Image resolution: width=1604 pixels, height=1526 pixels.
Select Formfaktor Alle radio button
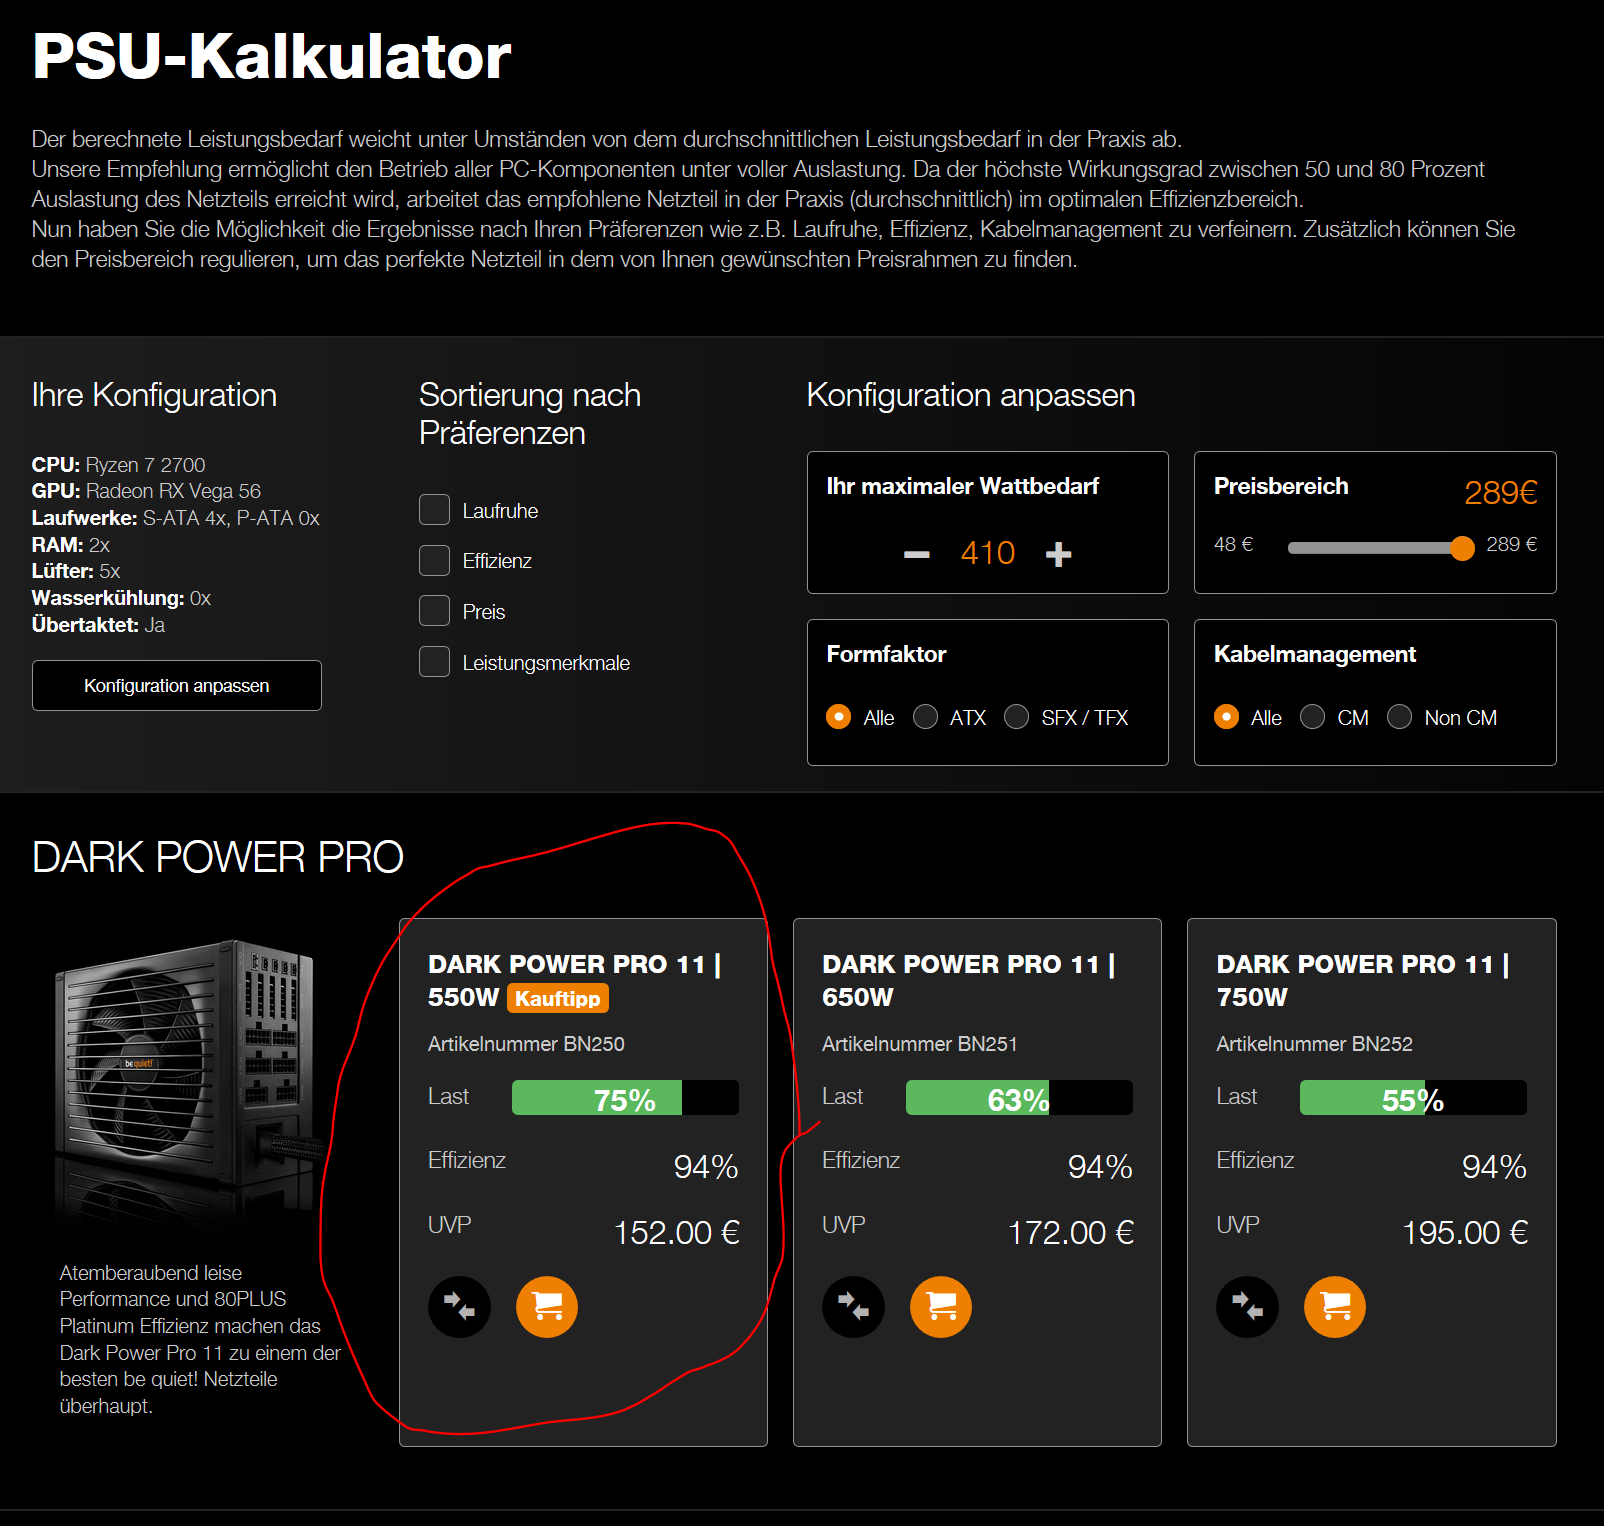(838, 717)
